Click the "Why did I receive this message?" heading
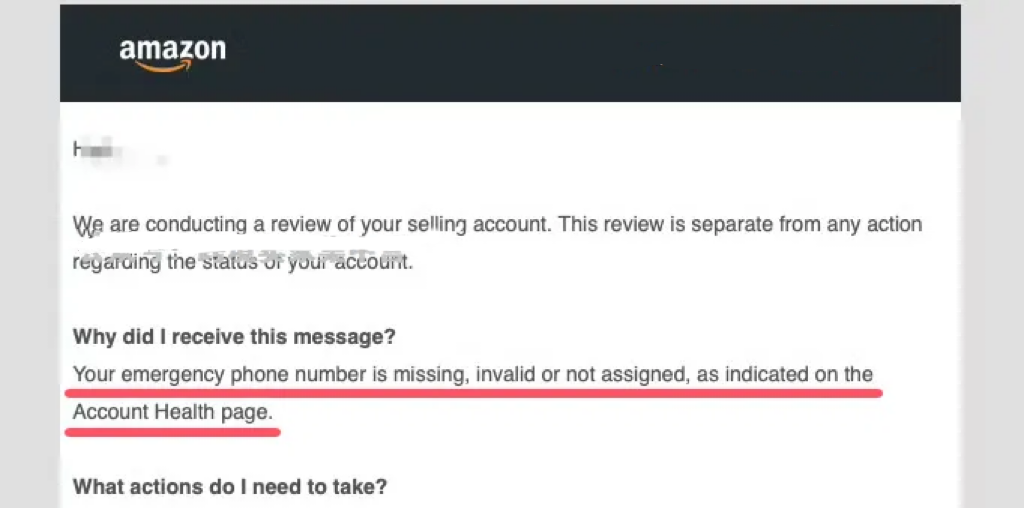The image size is (1024, 508). coord(235,337)
